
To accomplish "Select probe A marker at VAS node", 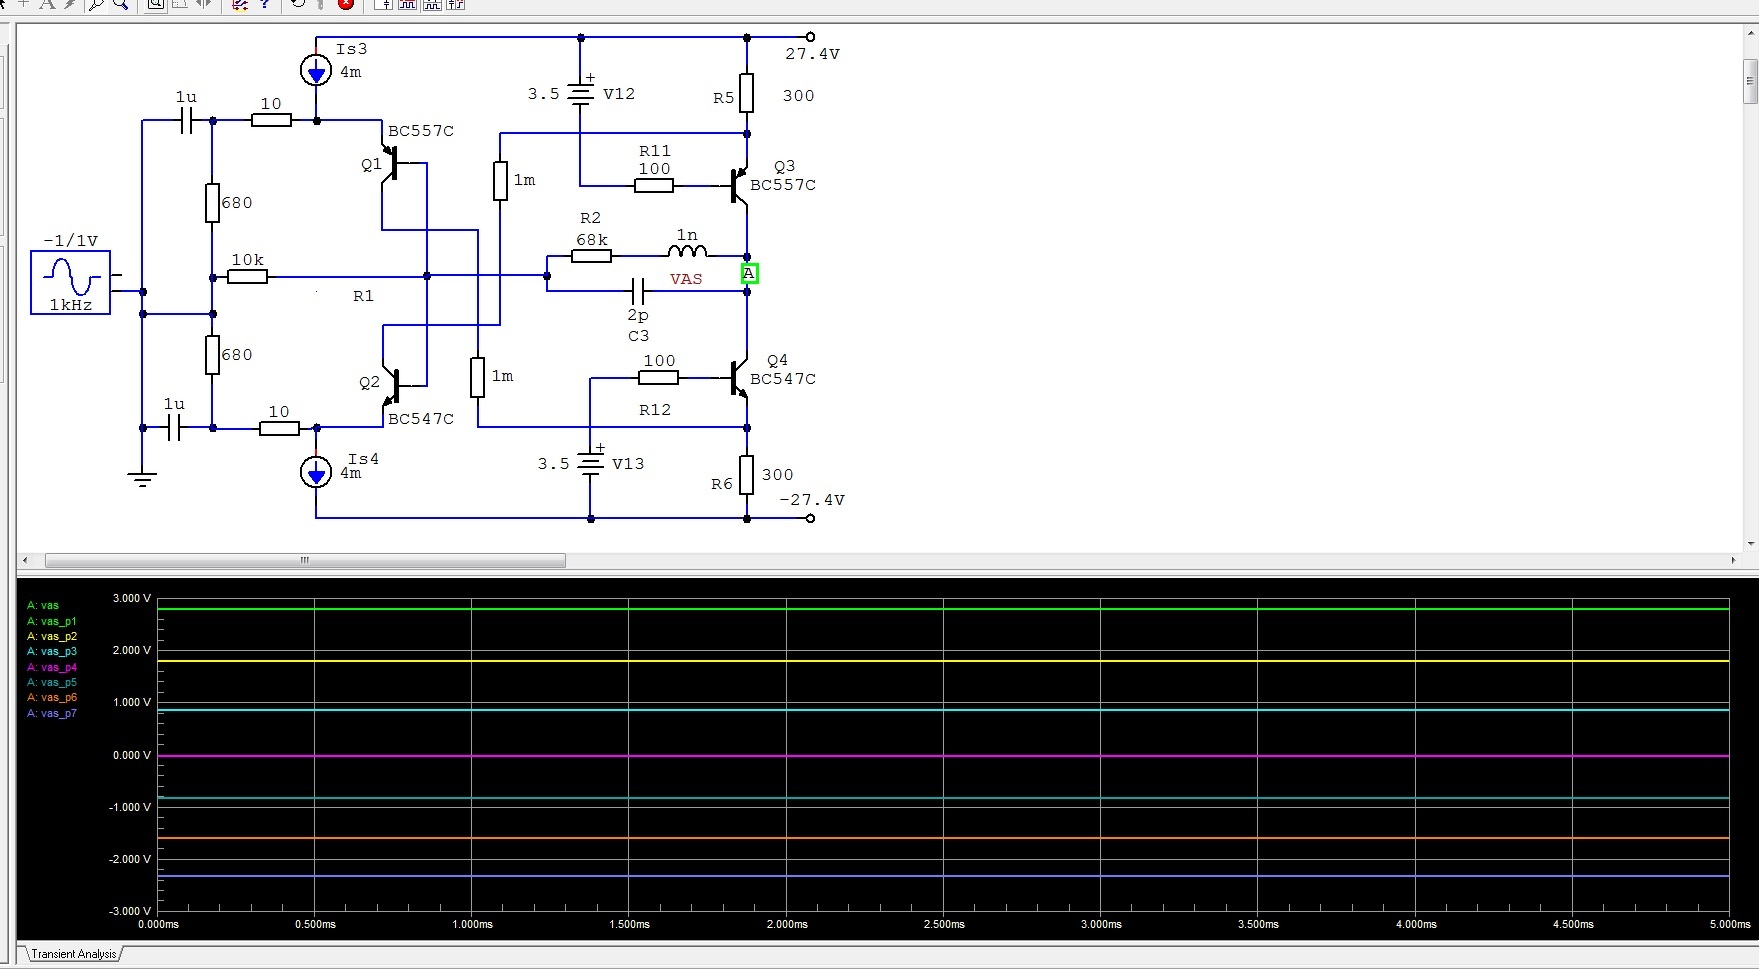I will (749, 273).
